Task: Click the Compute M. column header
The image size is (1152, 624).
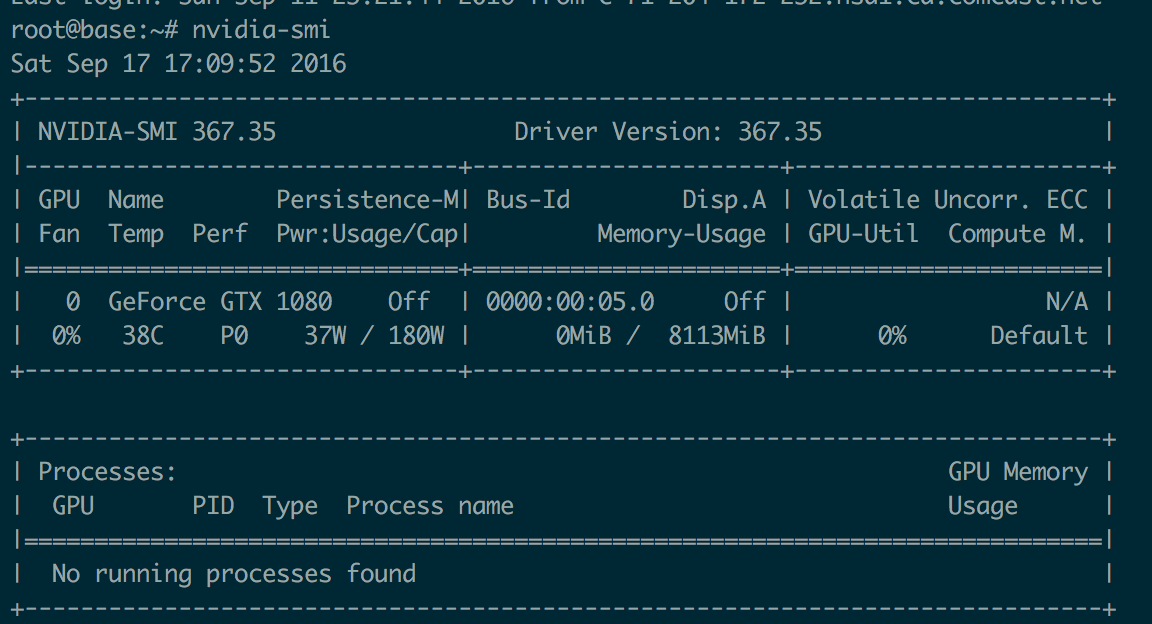Action: pos(1017,234)
